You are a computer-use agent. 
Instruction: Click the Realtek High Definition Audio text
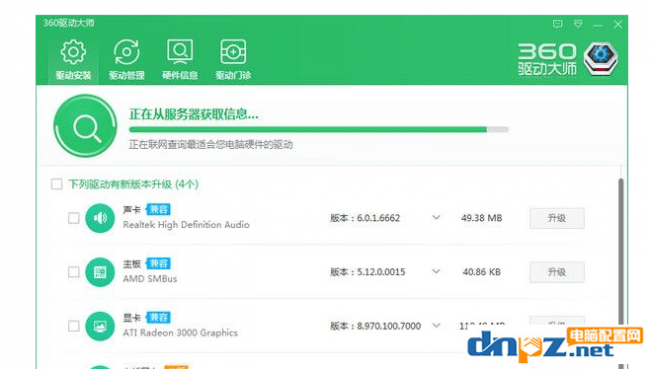click(186, 225)
